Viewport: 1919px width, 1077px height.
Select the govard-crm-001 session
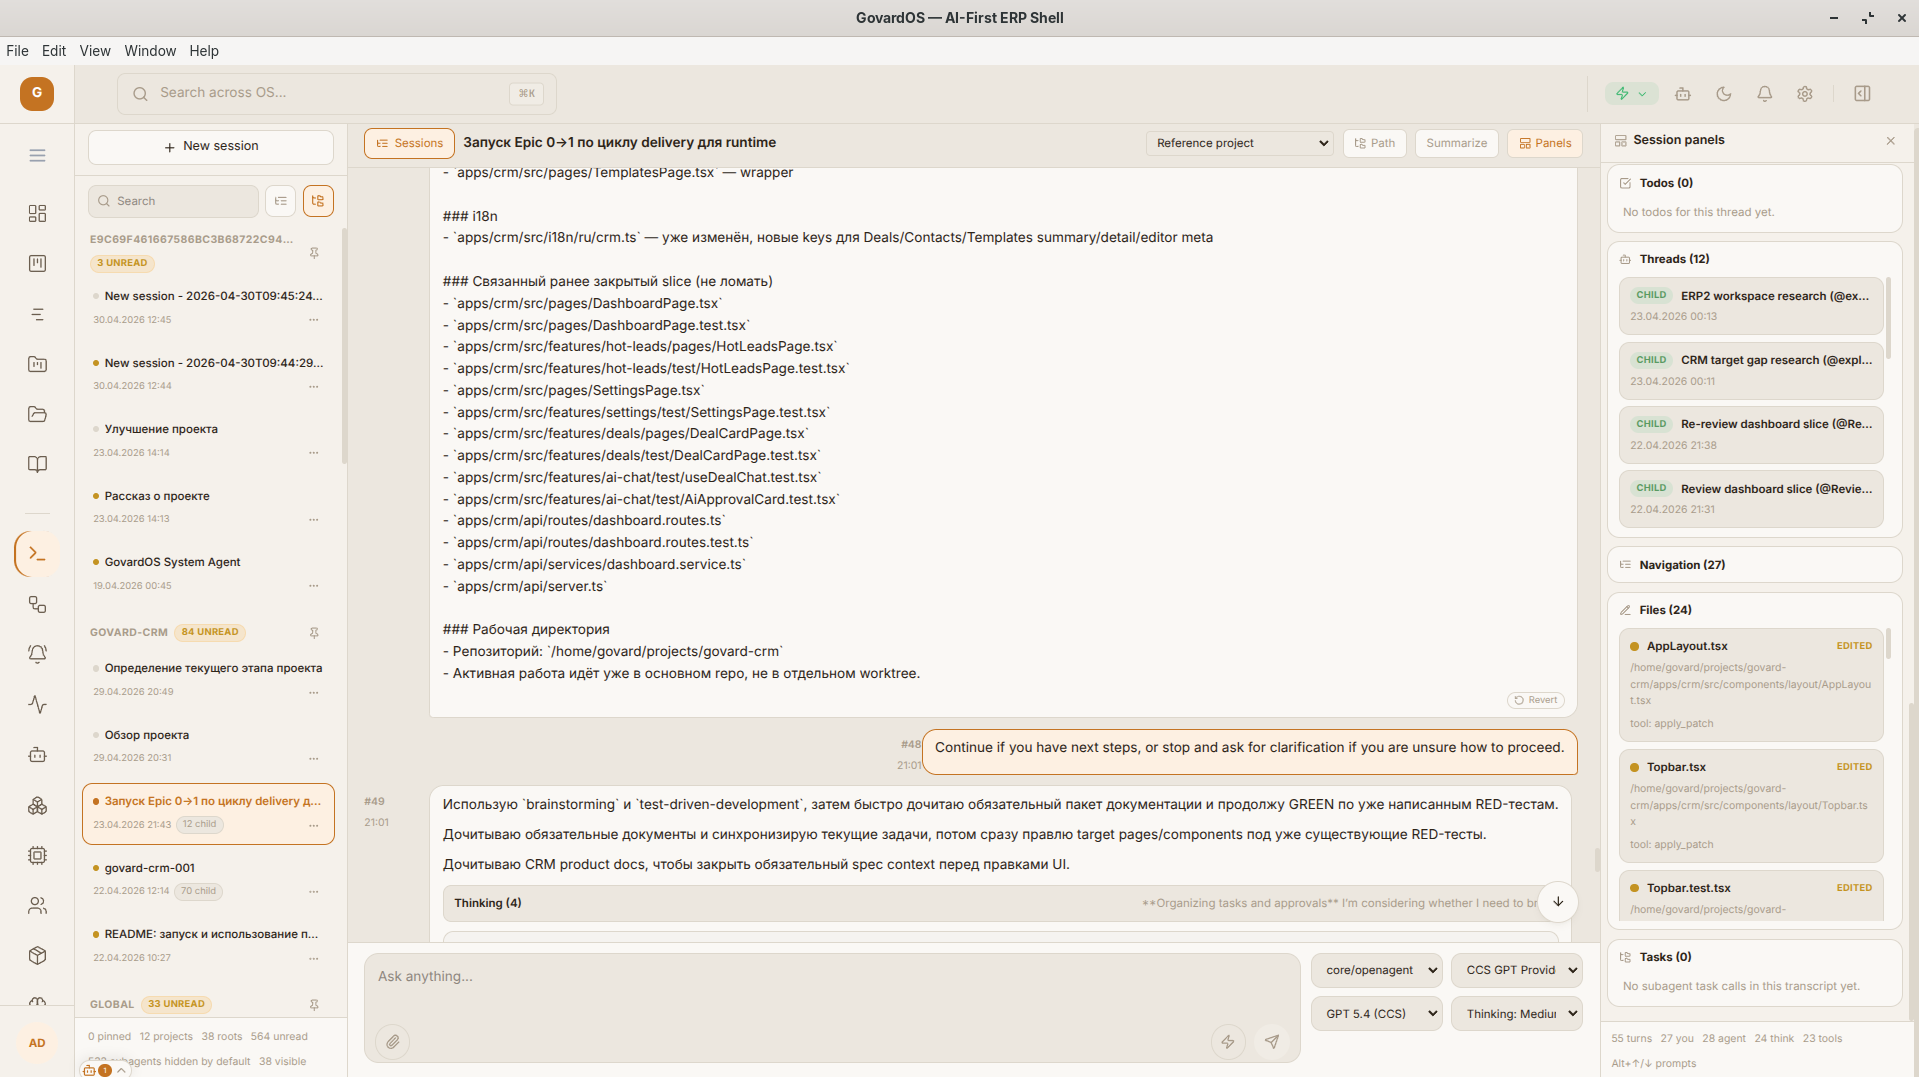208,879
